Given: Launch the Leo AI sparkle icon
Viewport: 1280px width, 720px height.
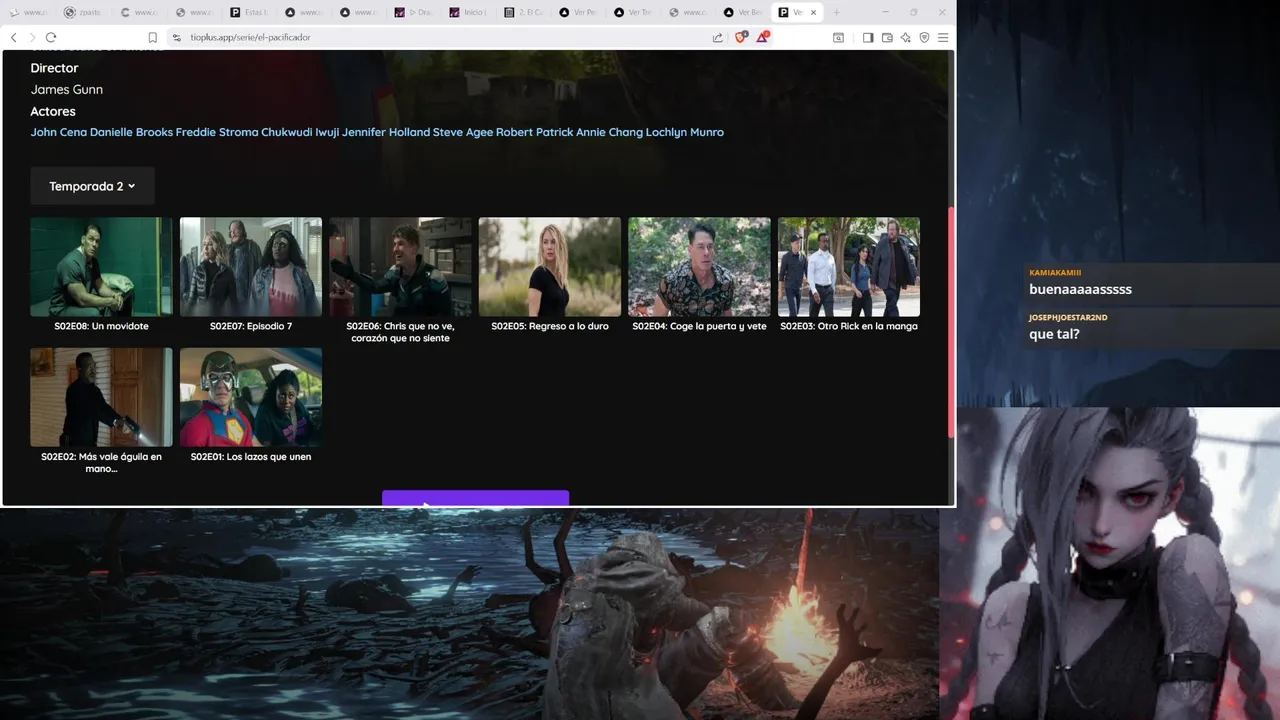Looking at the screenshot, I should (905, 37).
